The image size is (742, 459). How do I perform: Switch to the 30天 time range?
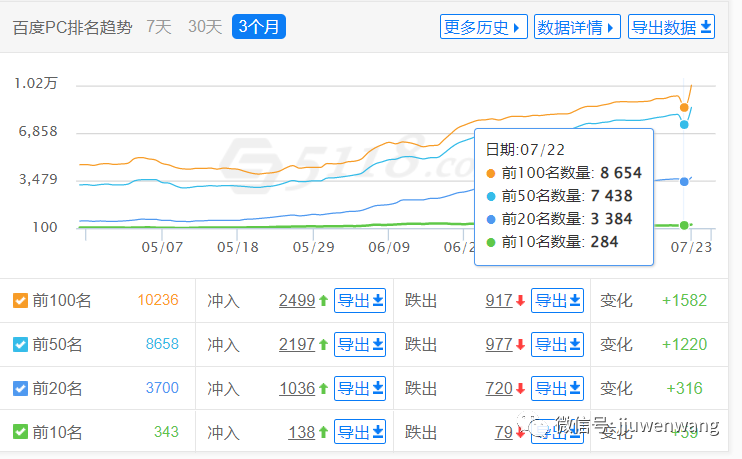click(x=205, y=26)
